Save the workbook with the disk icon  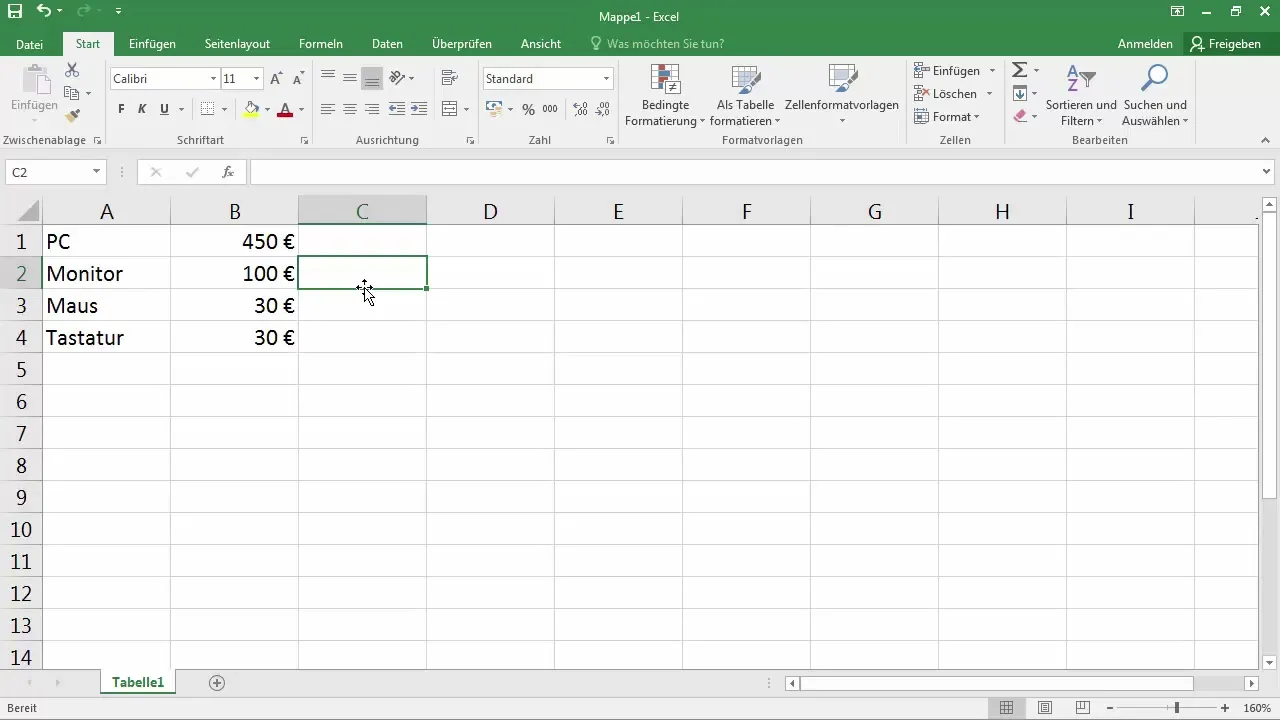[15, 12]
